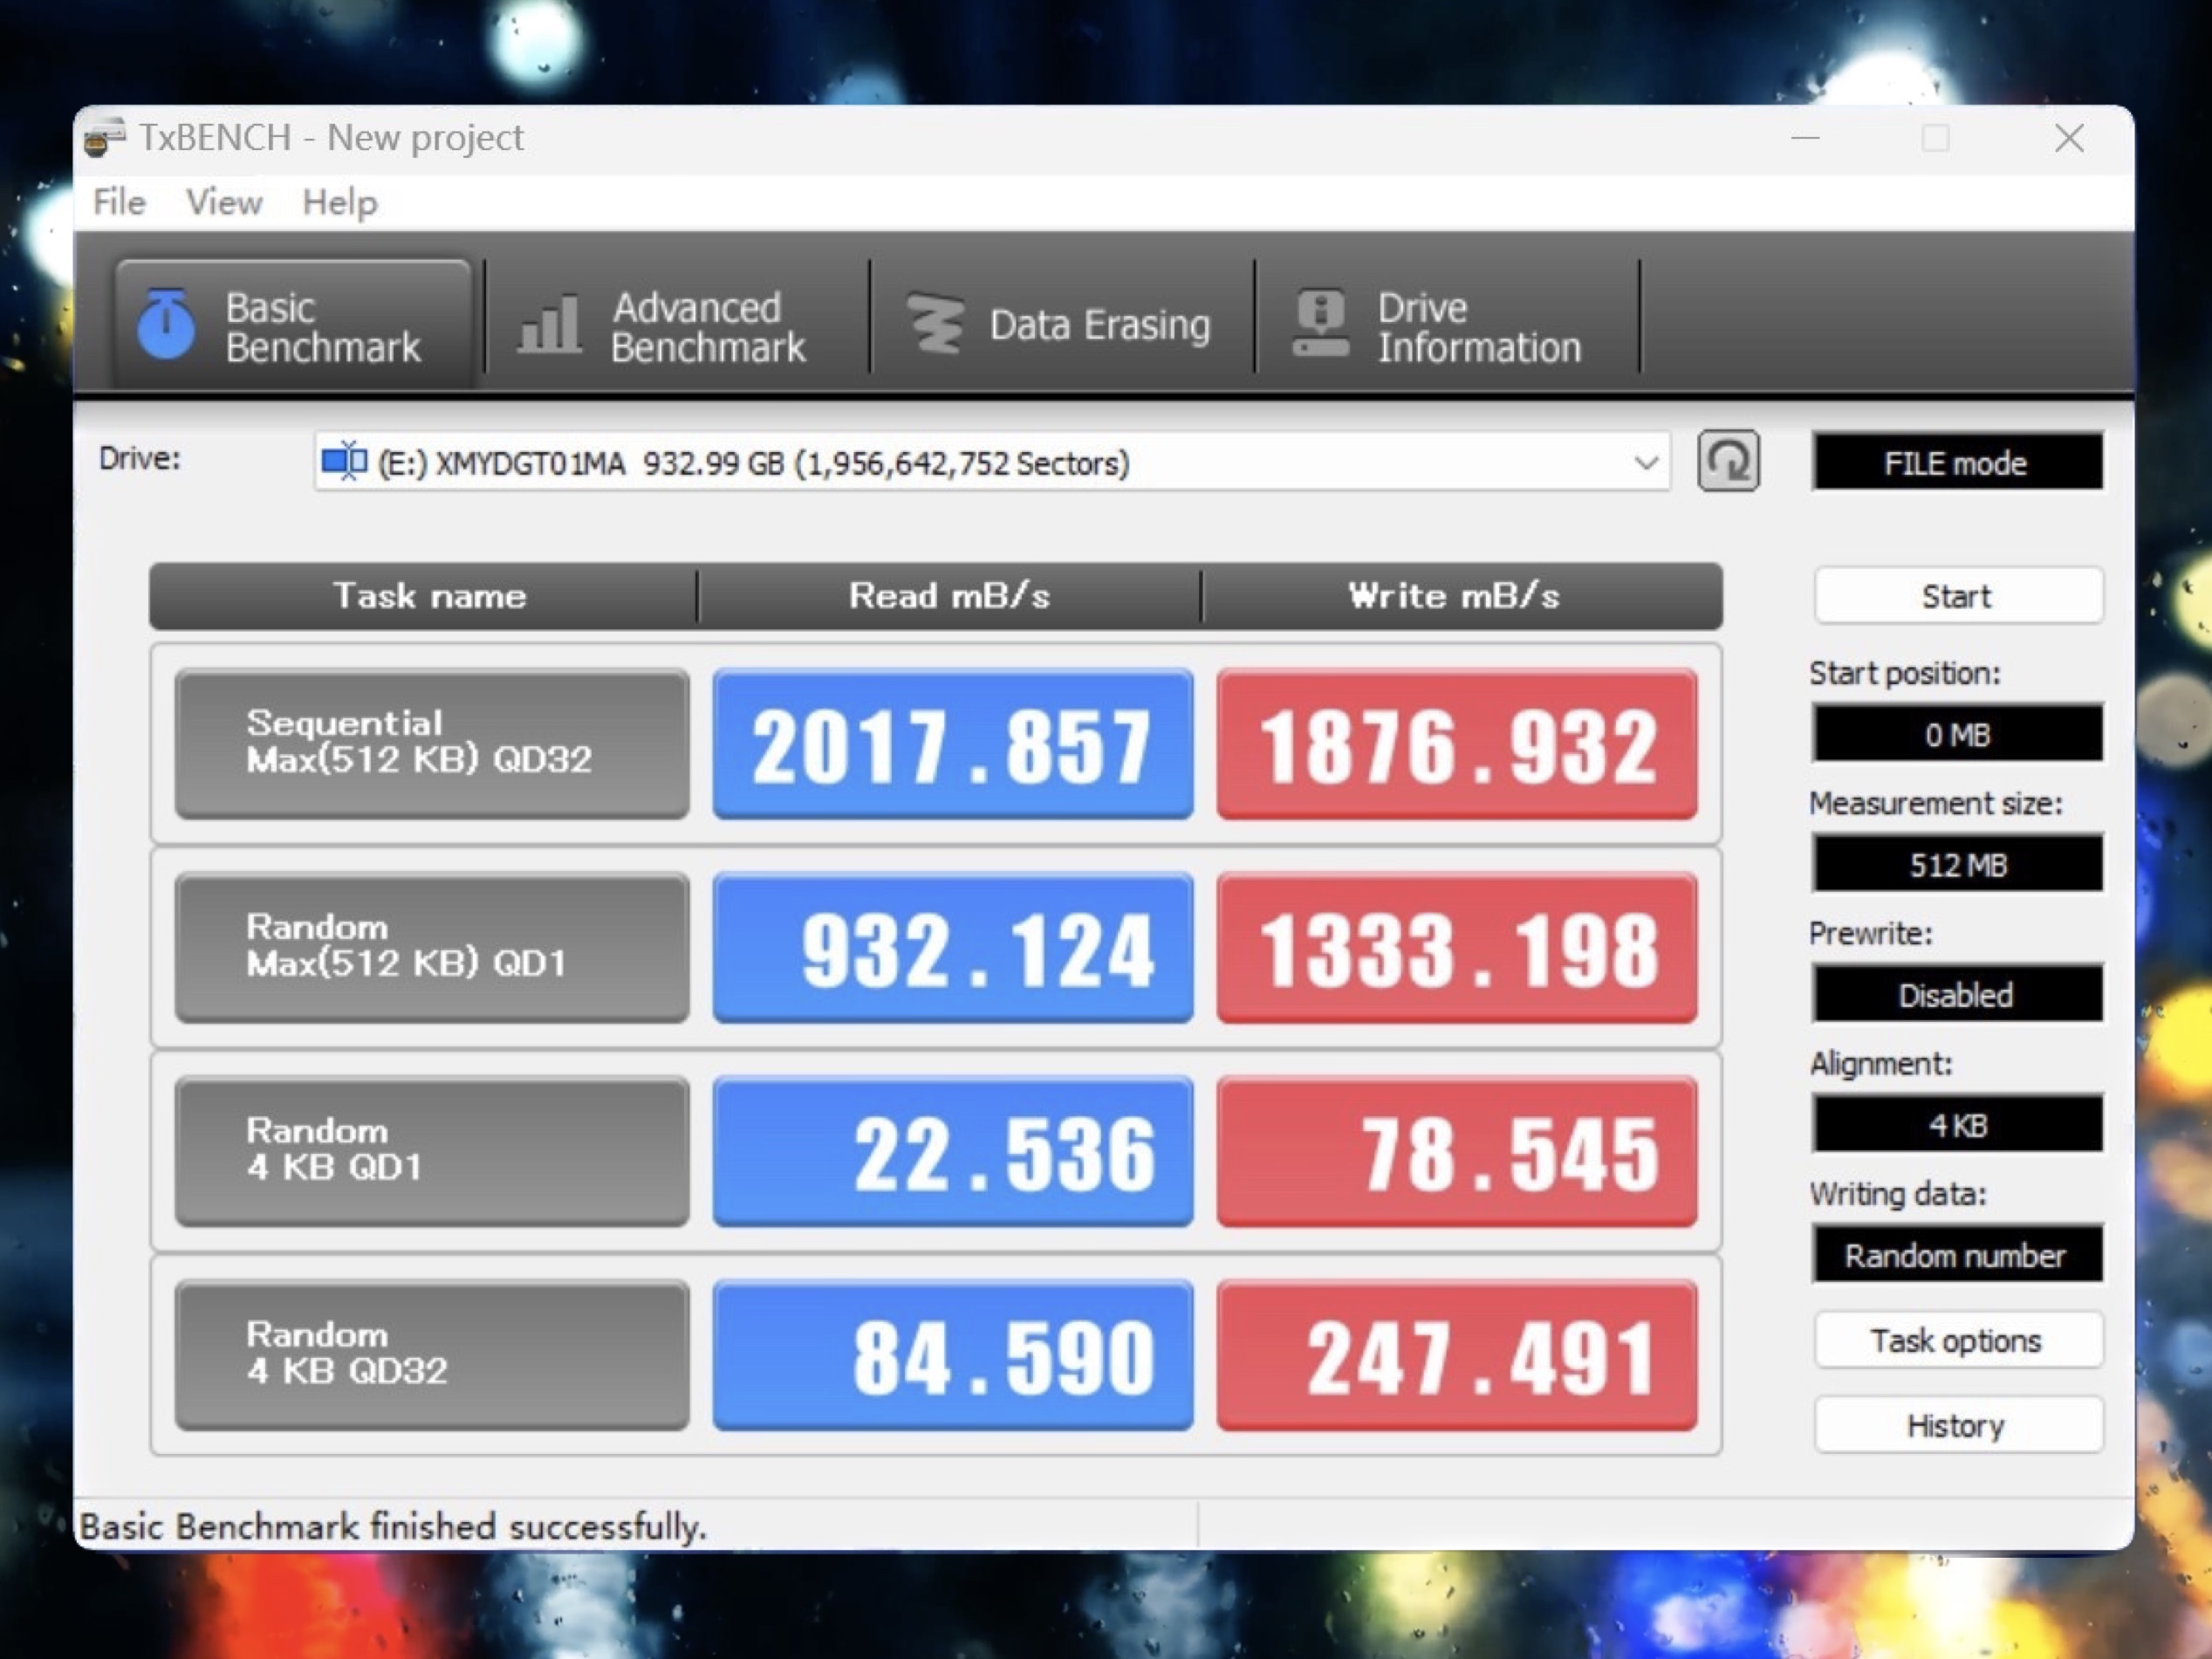Click the History button
This screenshot has width=2212, height=1659.
(1956, 1426)
